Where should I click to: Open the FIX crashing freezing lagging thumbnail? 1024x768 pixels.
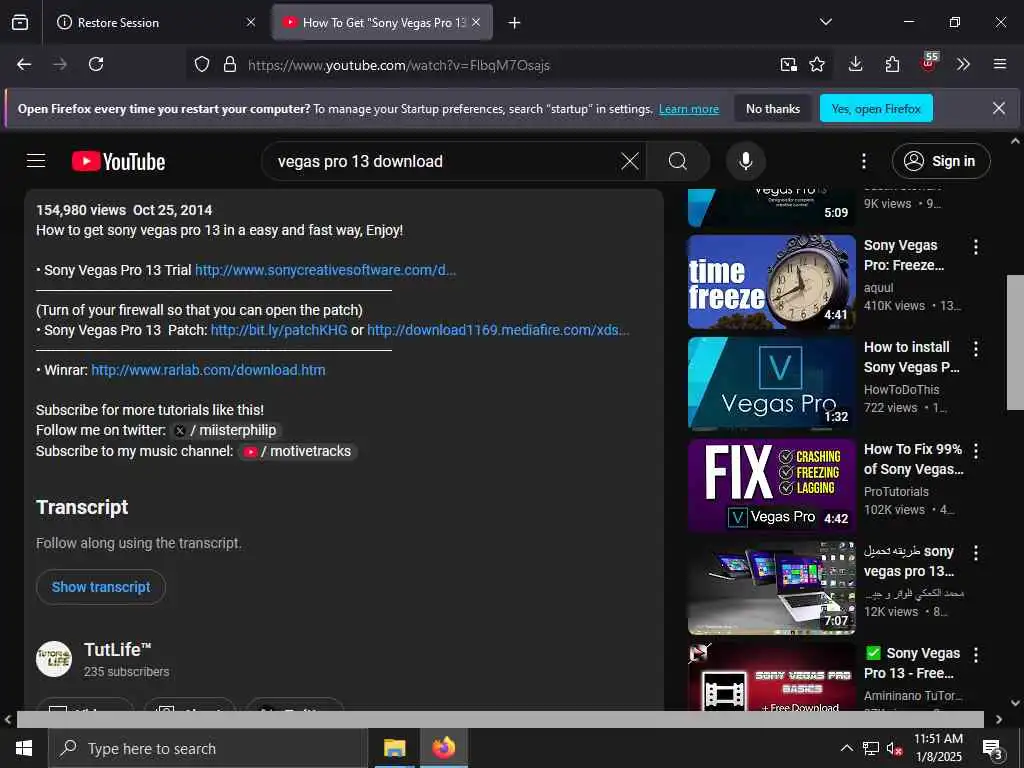(x=771, y=486)
